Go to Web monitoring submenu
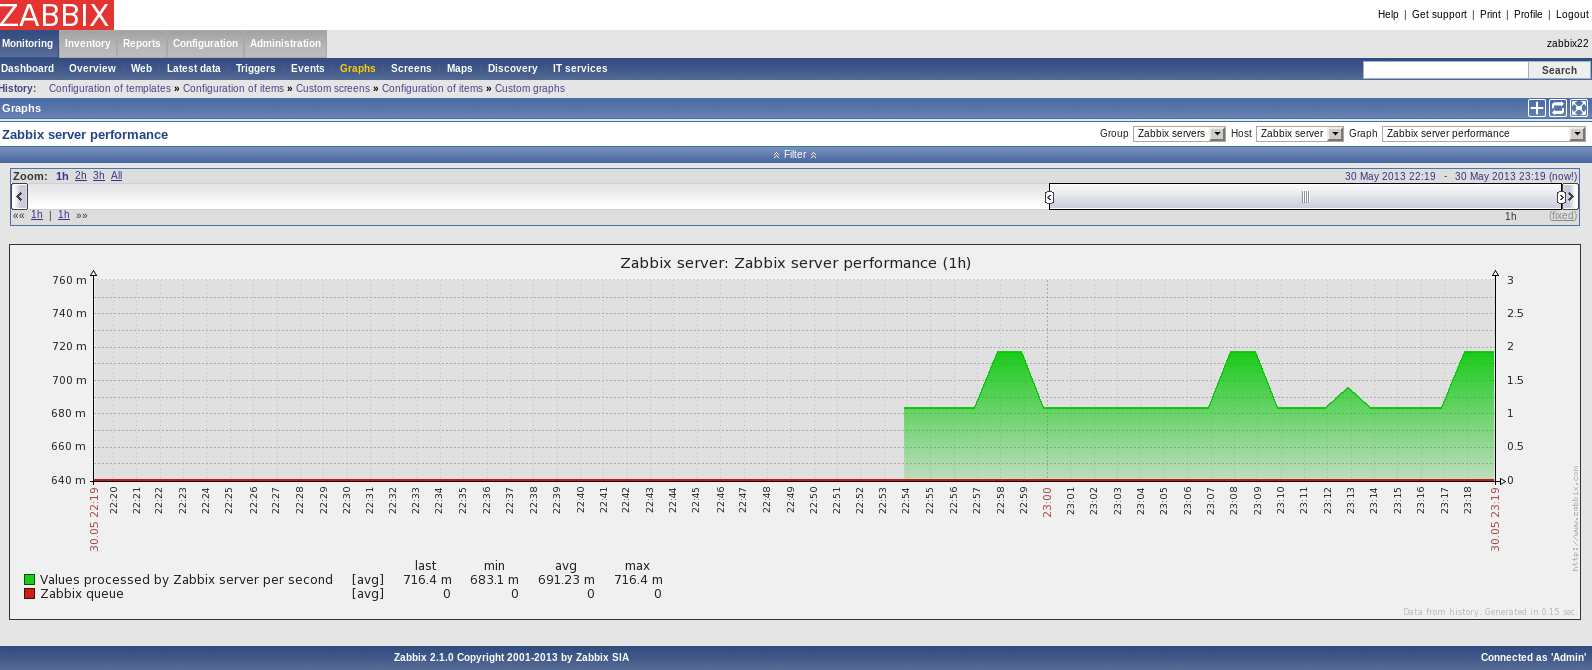Image resolution: width=1592 pixels, height=670 pixels. click(141, 69)
